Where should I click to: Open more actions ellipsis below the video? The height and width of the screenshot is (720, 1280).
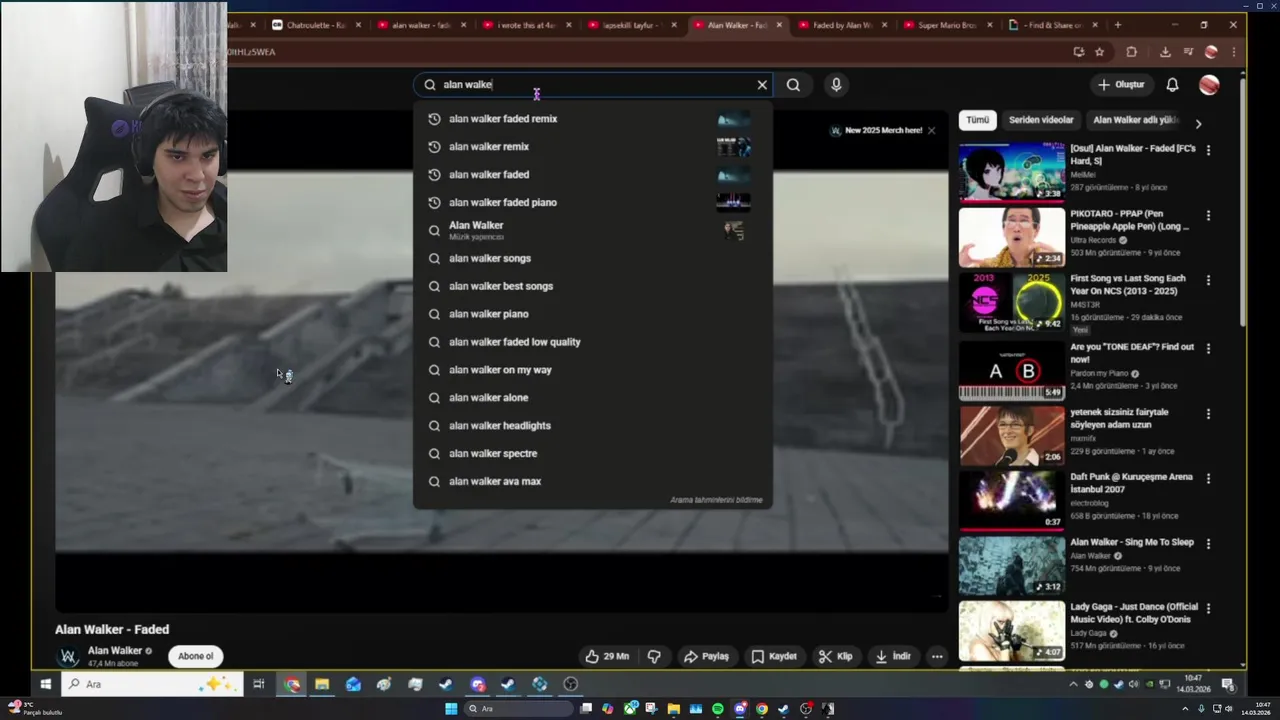(x=937, y=656)
